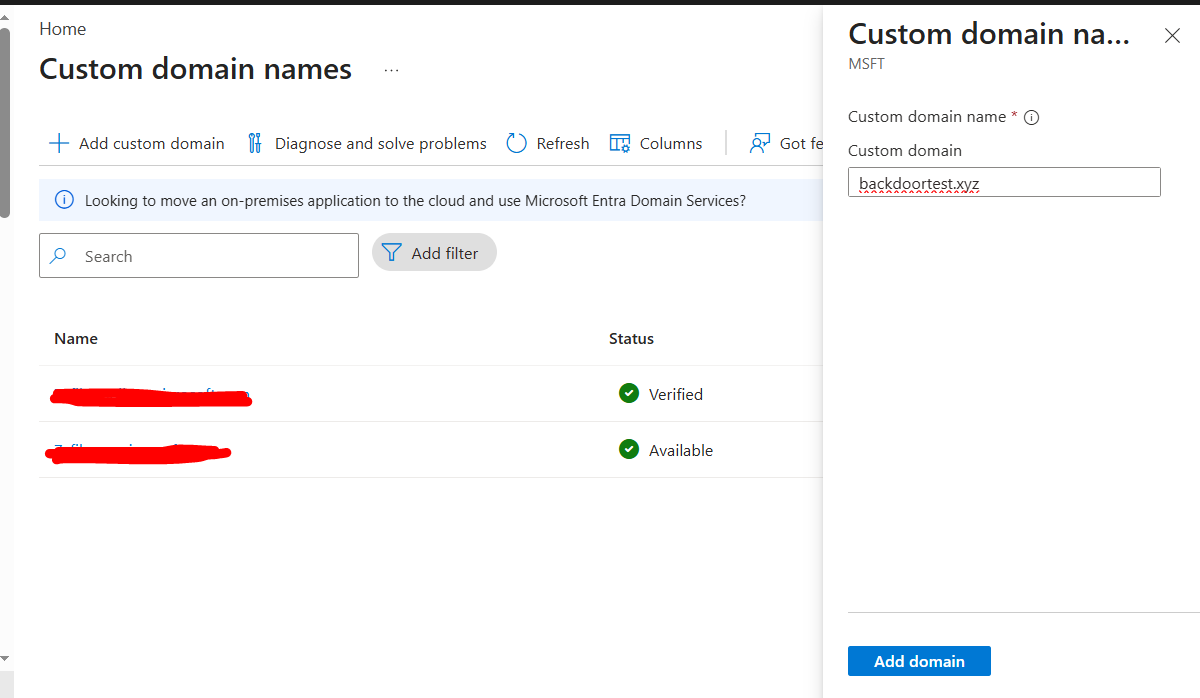Open the ellipsis menu beside page title

pyautogui.click(x=391, y=70)
